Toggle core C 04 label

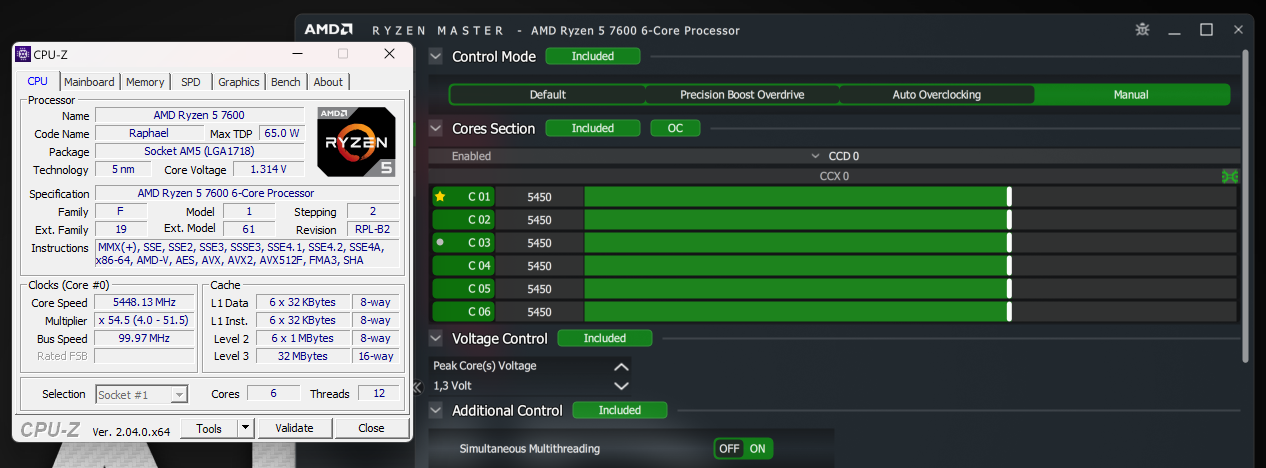463,266
